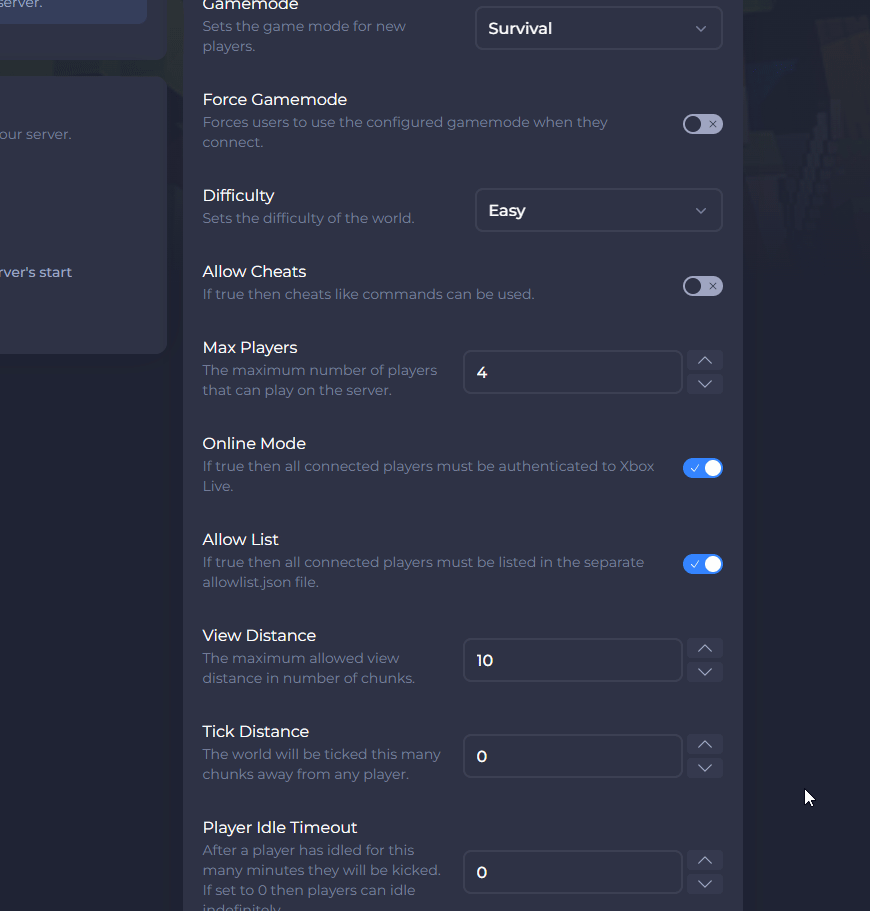Viewport: 870px width, 911px height.
Task: Select the Tick Distance input box
Action: 572,756
